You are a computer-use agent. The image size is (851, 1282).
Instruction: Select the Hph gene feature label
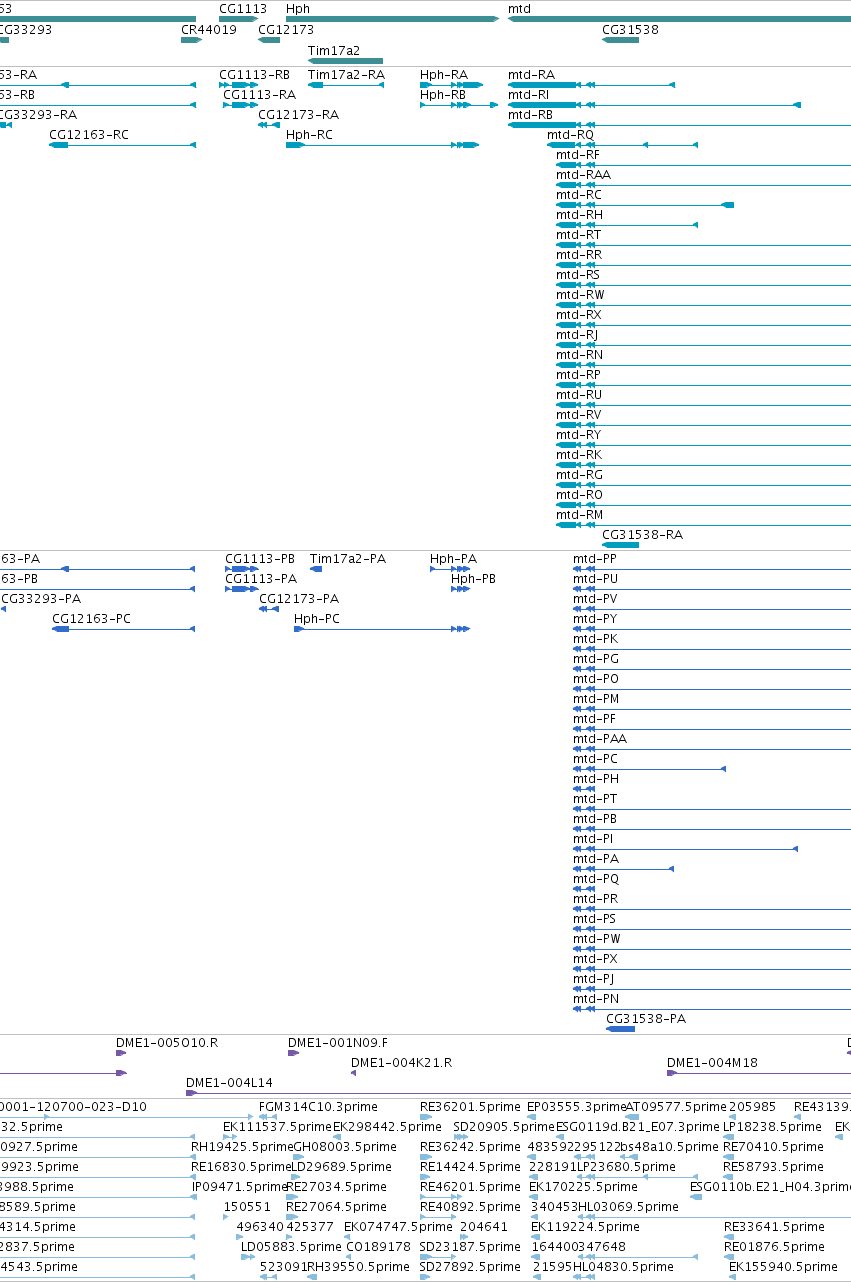pyautogui.click(x=298, y=8)
